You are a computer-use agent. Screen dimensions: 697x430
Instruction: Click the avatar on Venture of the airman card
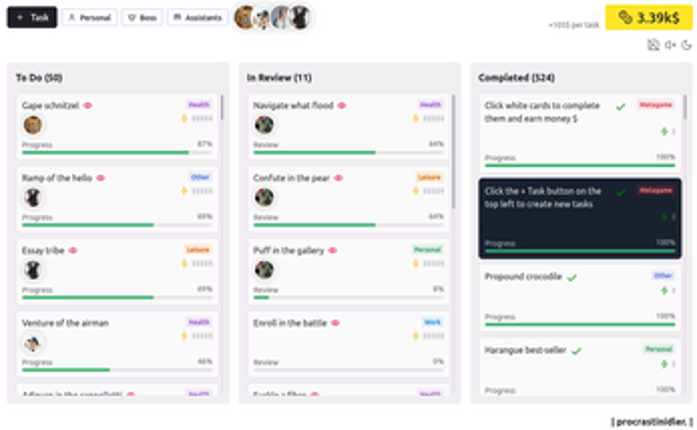(32, 342)
